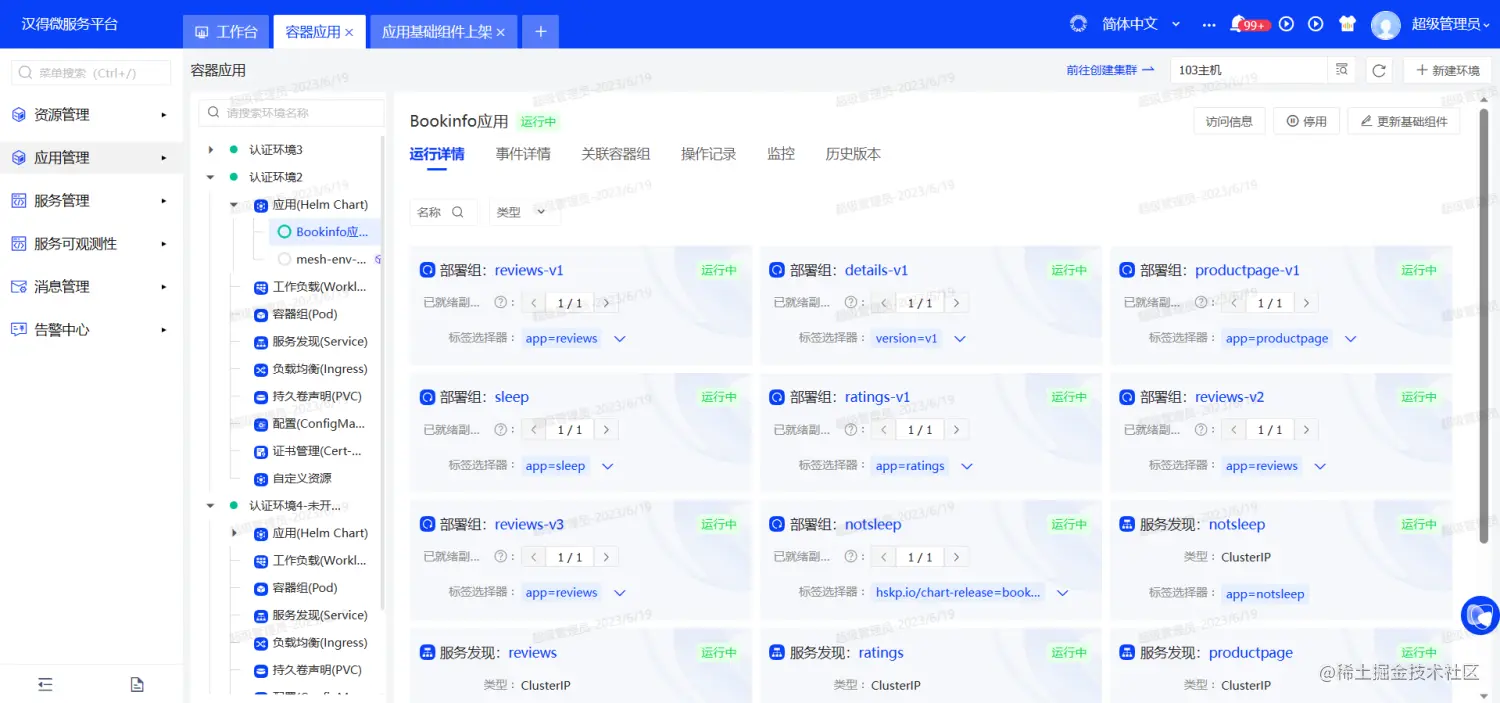Decrease replicas arrow on ratings-v1 card
The width and height of the screenshot is (1500, 703).
point(885,430)
